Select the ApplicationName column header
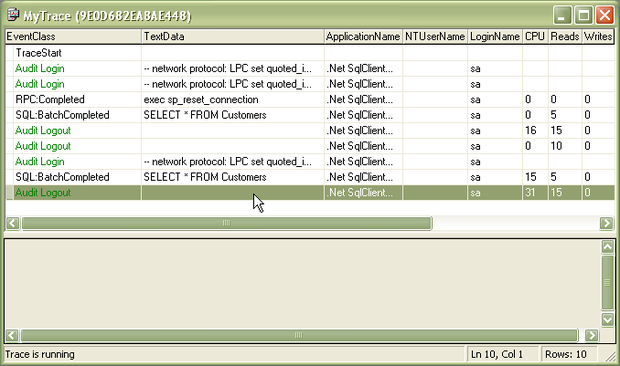620x366 pixels. (363, 36)
